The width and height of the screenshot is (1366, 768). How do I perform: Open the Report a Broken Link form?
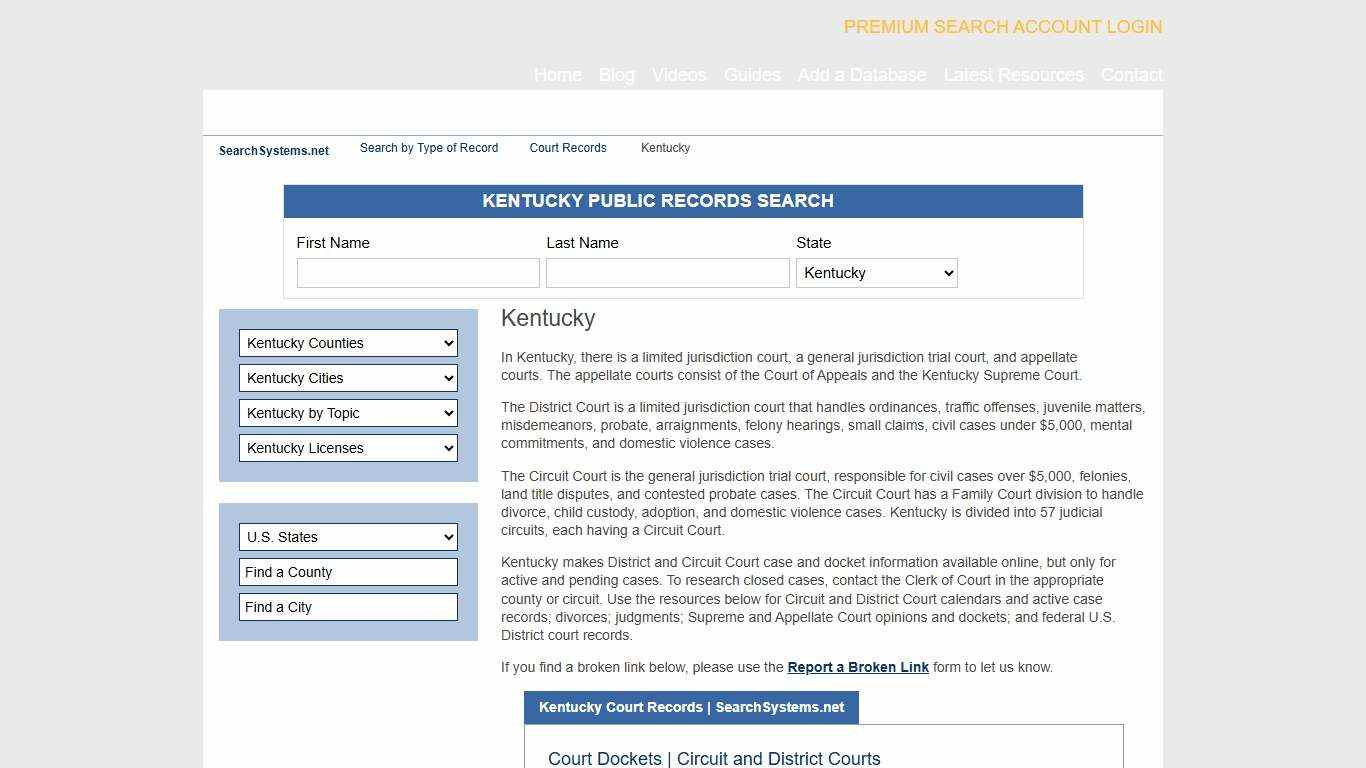click(x=858, y=667)
